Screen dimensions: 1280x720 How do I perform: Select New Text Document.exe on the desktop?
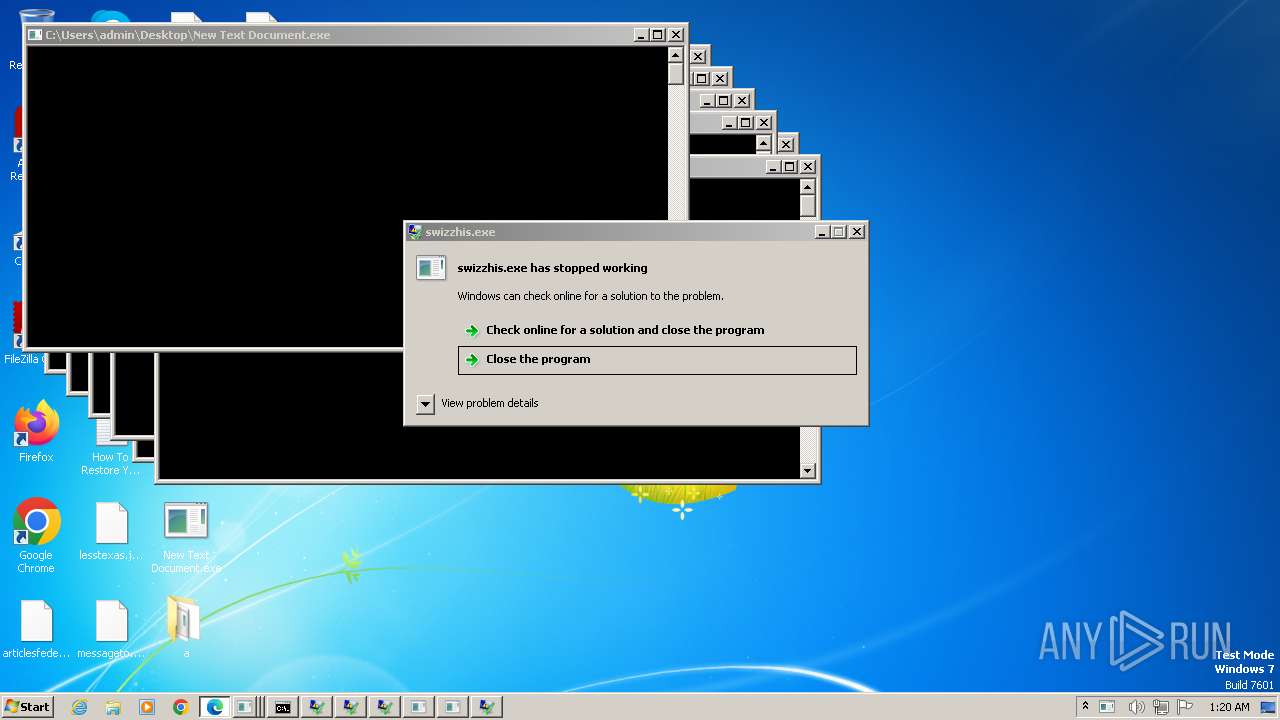point(186,538)
